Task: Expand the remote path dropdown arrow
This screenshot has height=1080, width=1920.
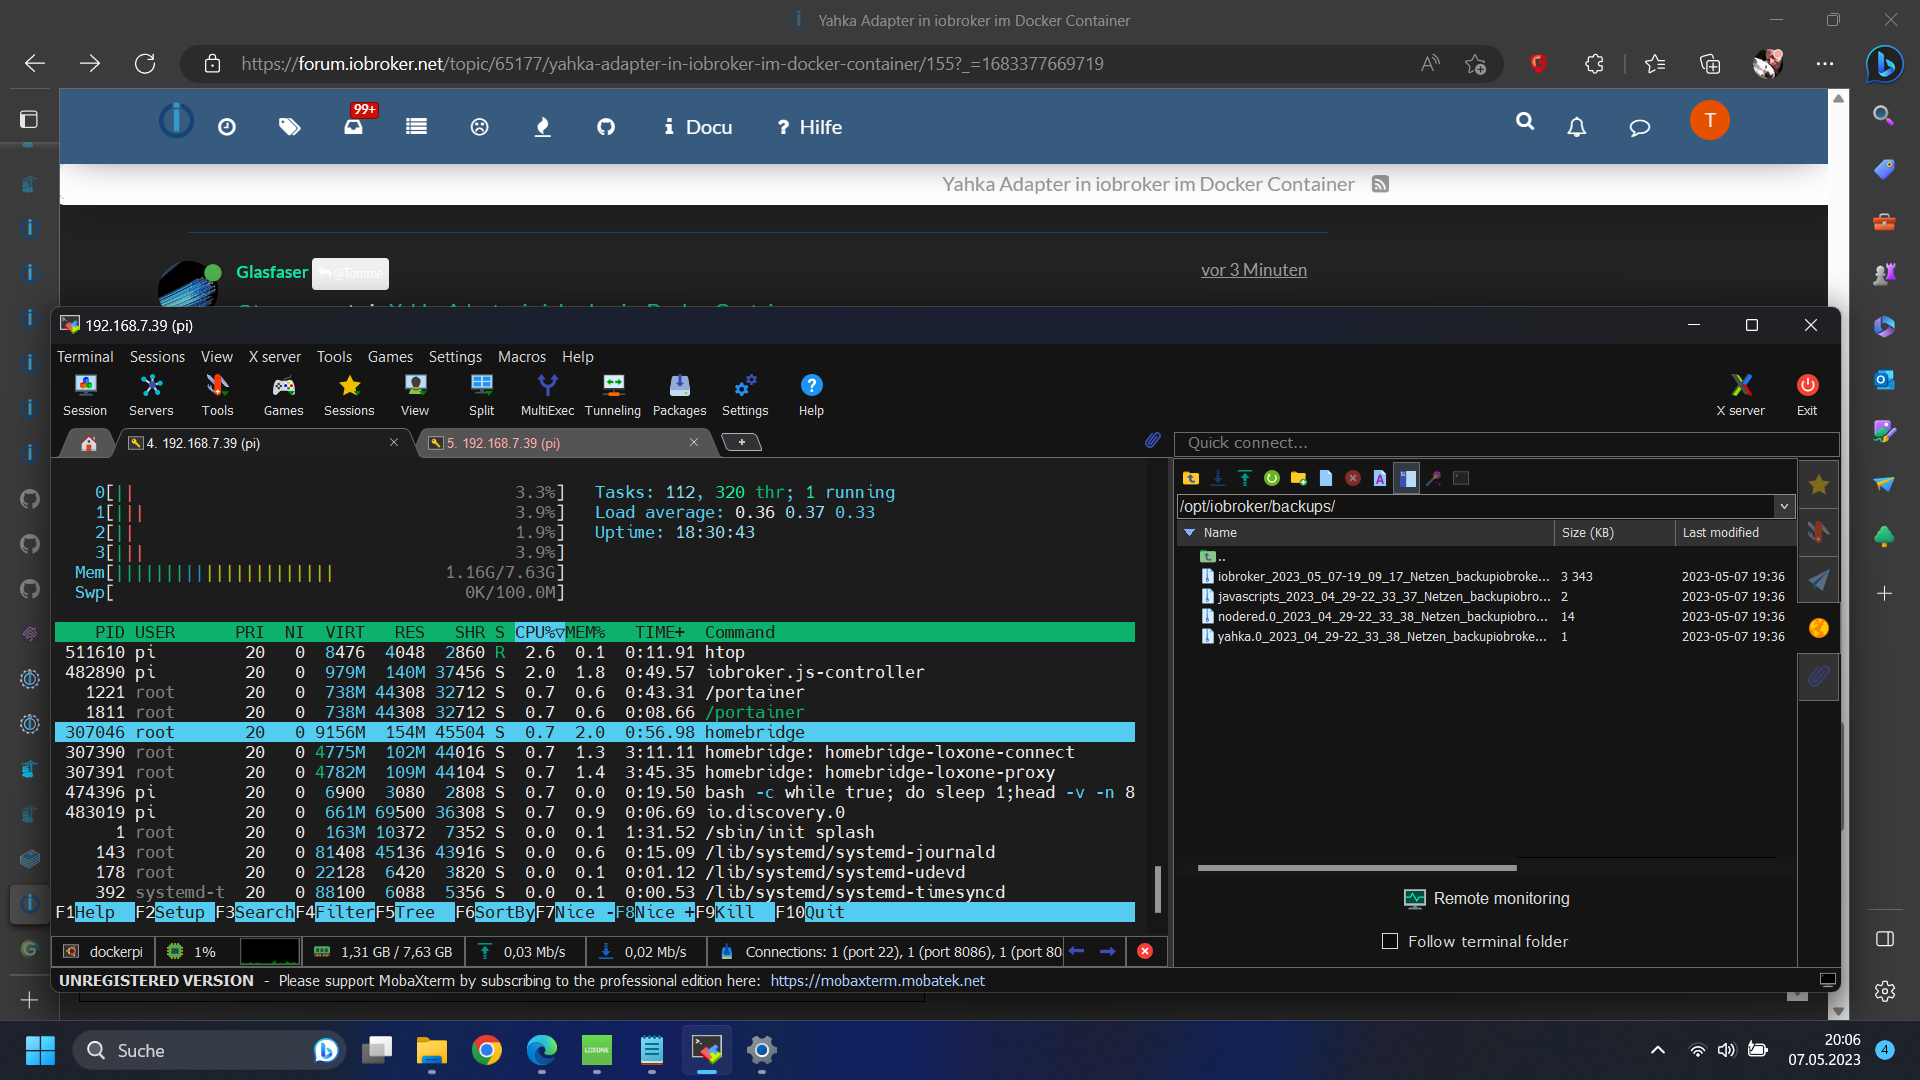Action: click(1783, 506)
